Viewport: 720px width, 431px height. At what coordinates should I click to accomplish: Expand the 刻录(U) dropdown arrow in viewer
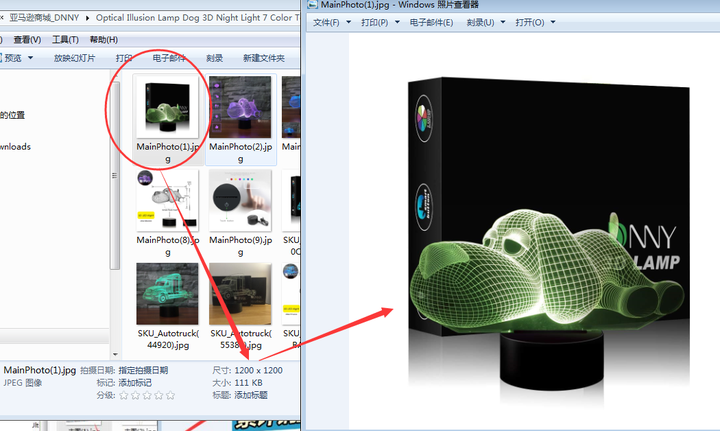coord(503,22)
